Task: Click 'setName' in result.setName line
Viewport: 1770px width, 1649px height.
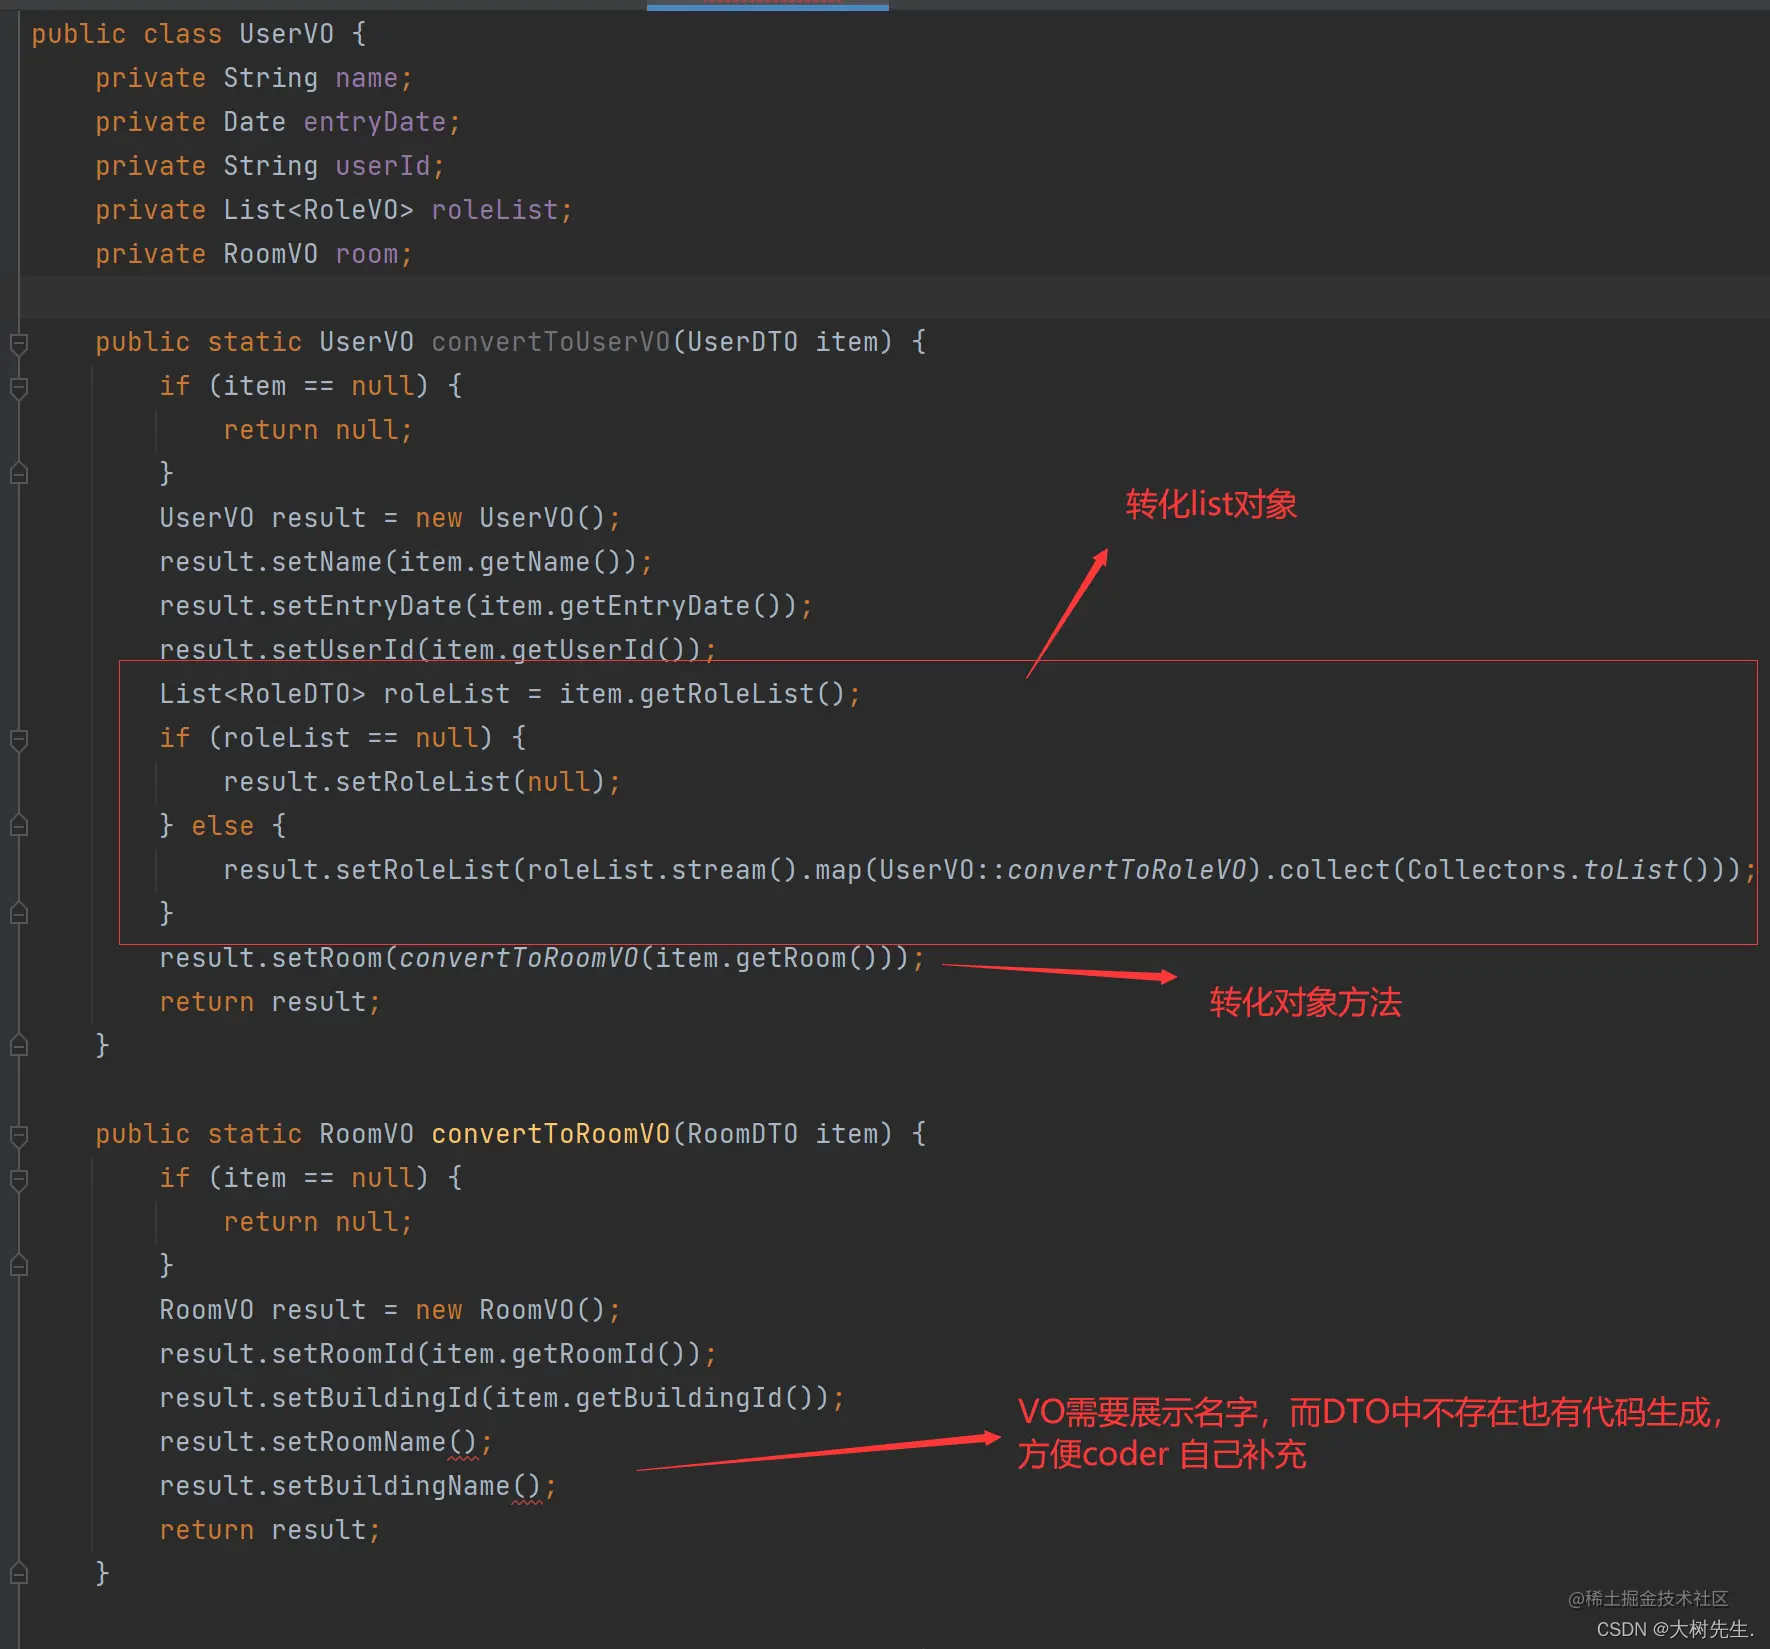Action: 326,562
